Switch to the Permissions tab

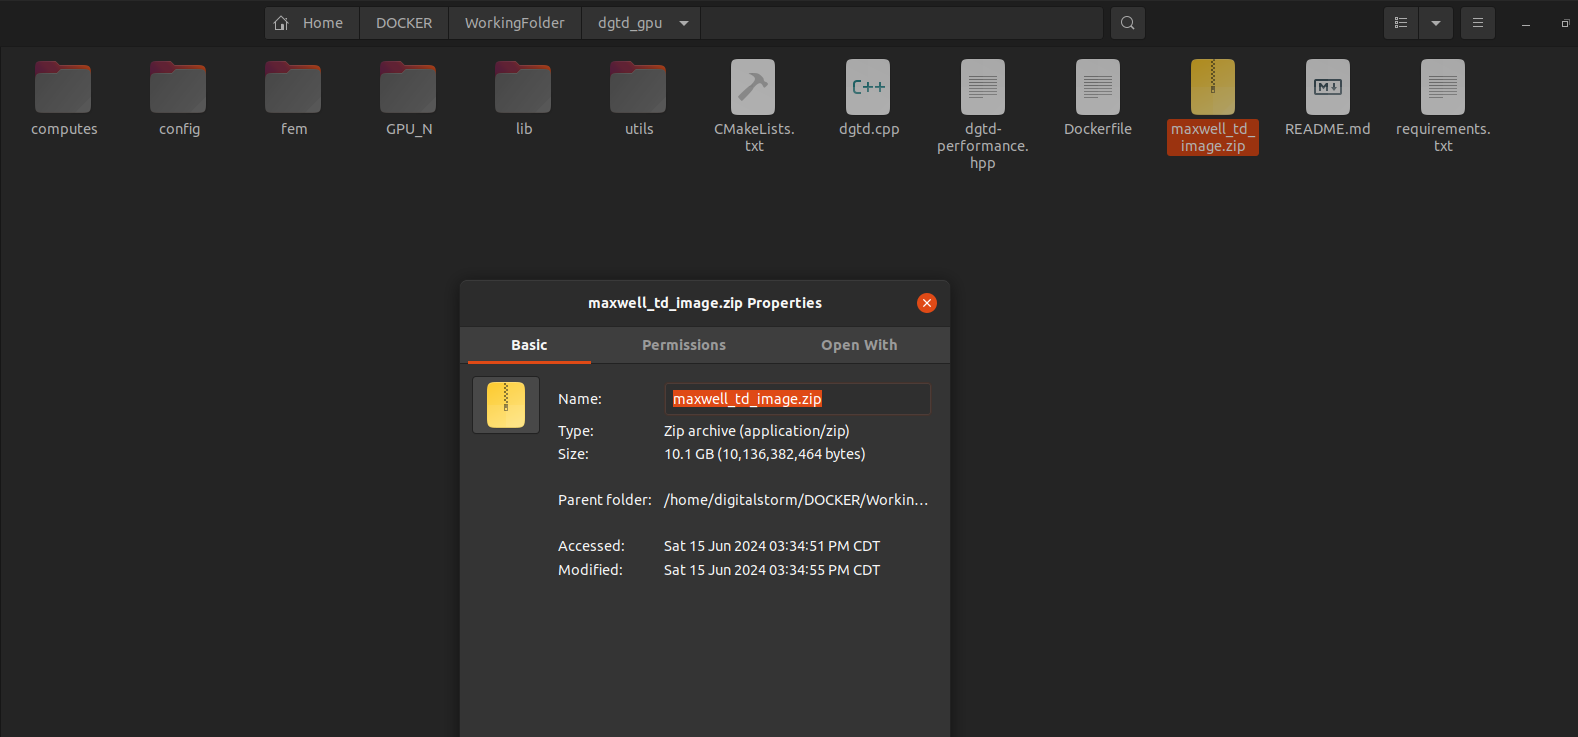[x=684, y=345]
